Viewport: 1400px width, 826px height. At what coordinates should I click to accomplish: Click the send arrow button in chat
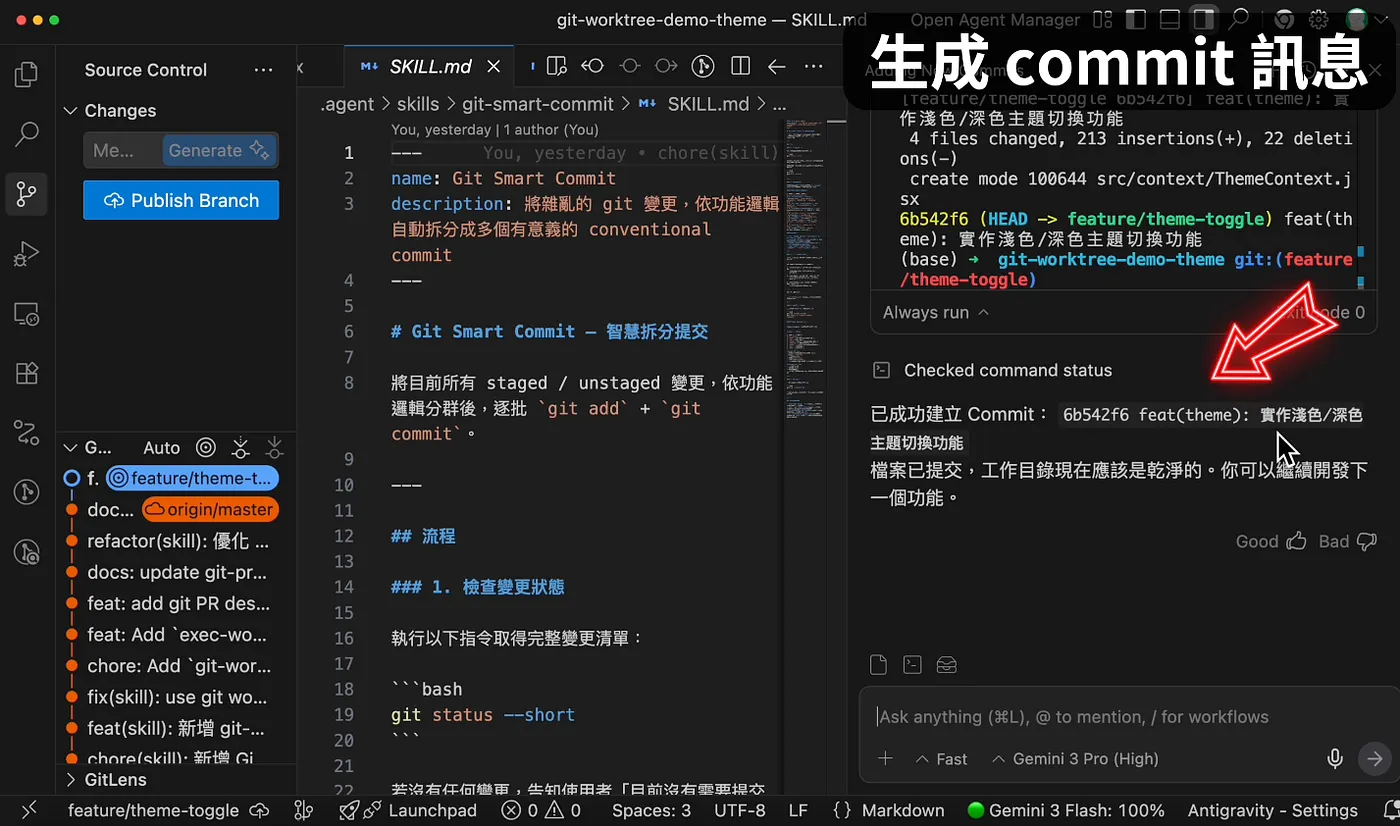click(1375, 759)
